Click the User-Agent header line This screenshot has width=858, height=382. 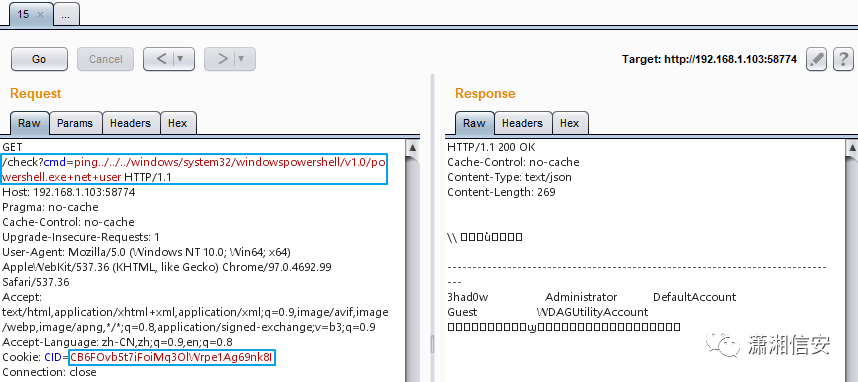coord(146,252)
